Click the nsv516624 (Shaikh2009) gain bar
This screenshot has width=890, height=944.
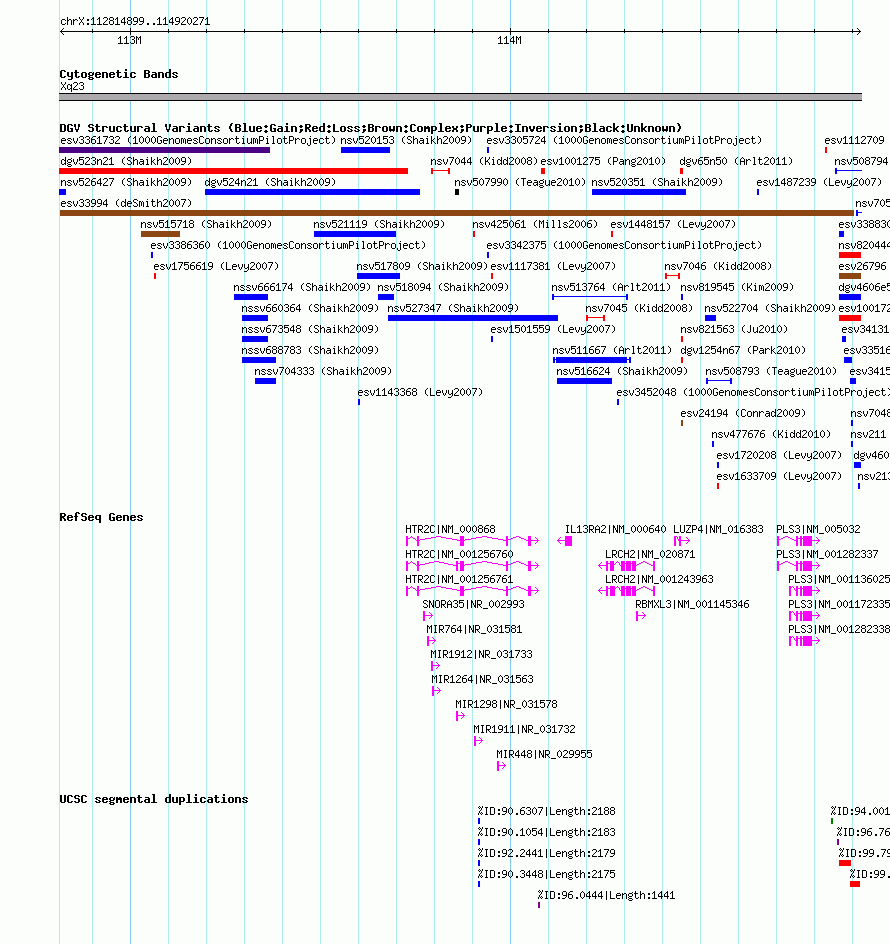(584, 381)
